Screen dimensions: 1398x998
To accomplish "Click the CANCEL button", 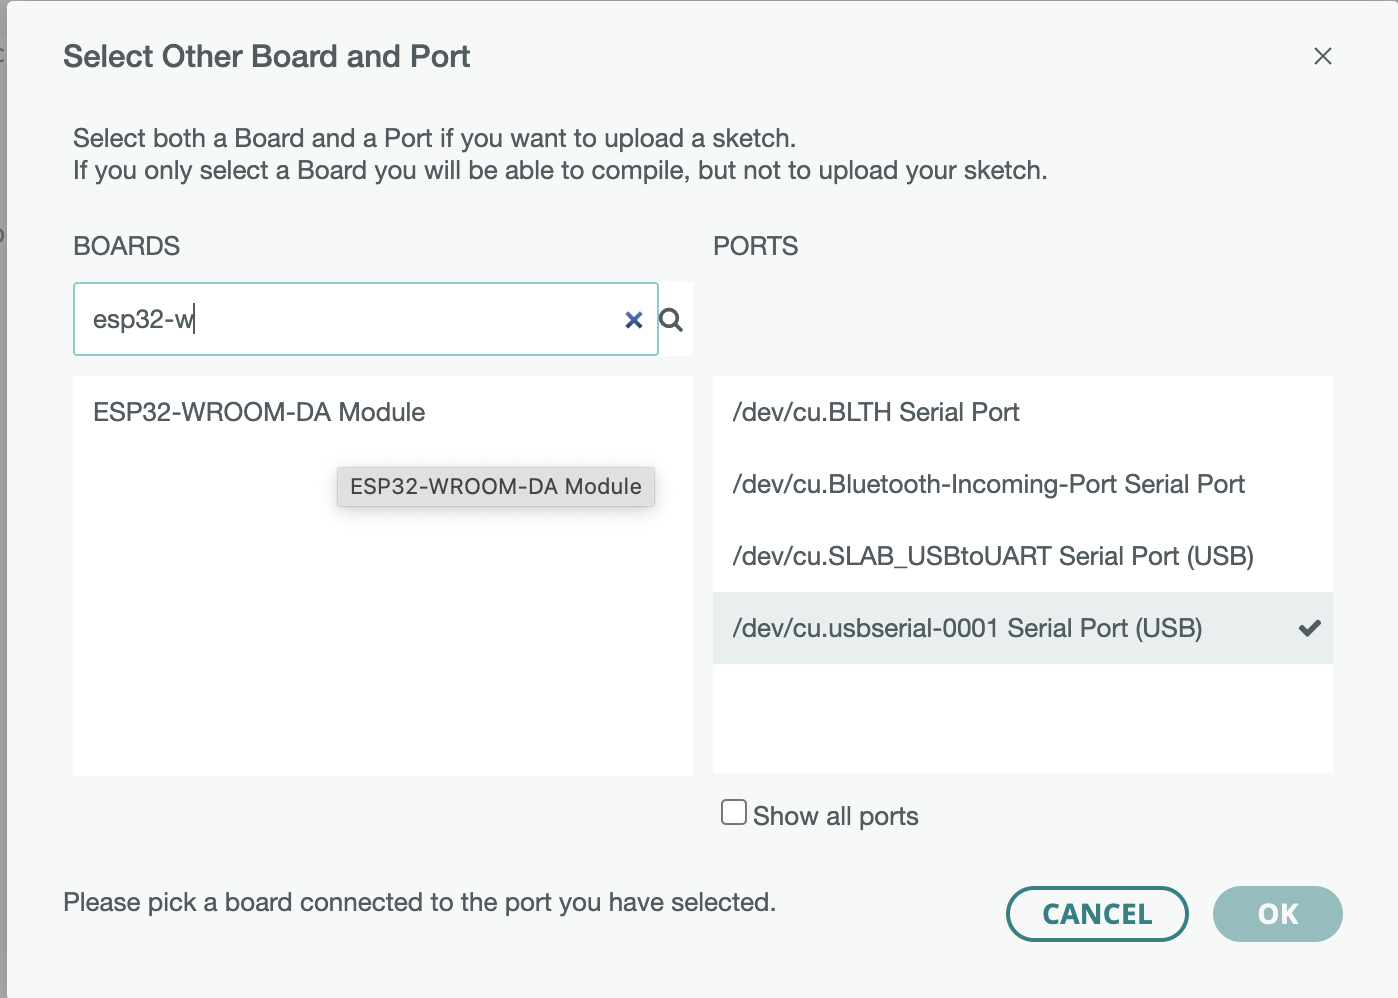I will [1097, 914].
